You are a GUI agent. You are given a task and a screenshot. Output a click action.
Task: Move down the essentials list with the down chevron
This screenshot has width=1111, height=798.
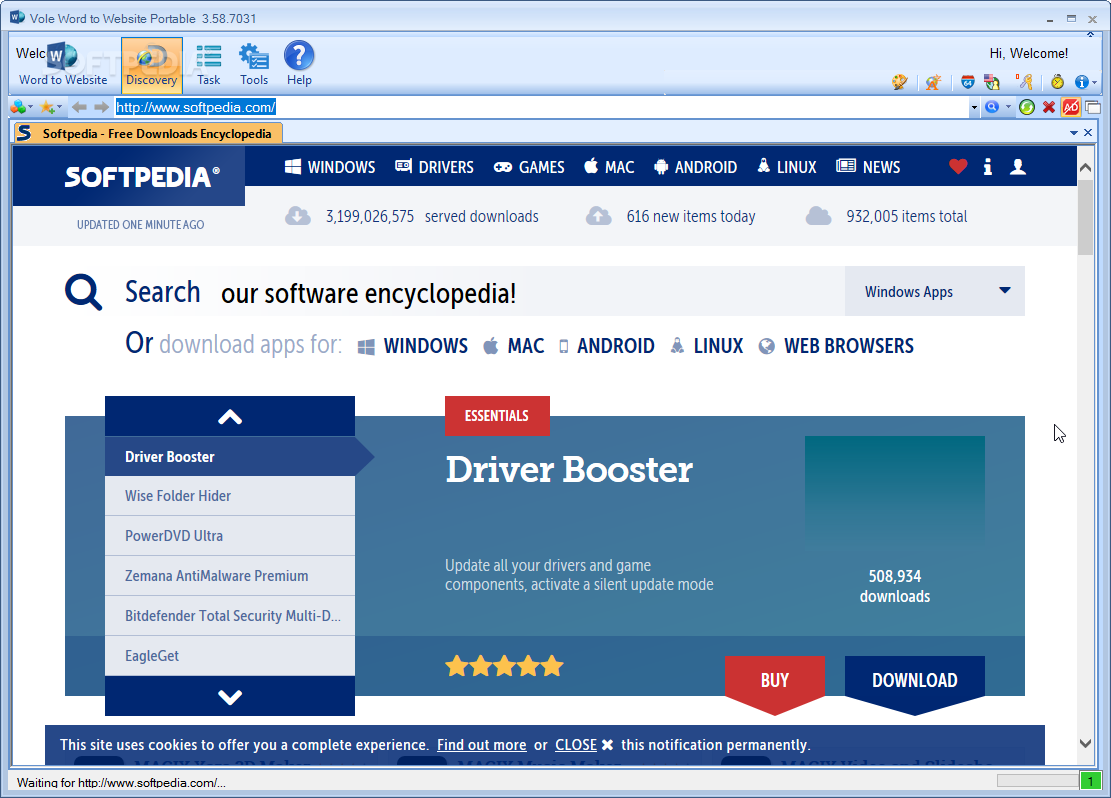230,697
